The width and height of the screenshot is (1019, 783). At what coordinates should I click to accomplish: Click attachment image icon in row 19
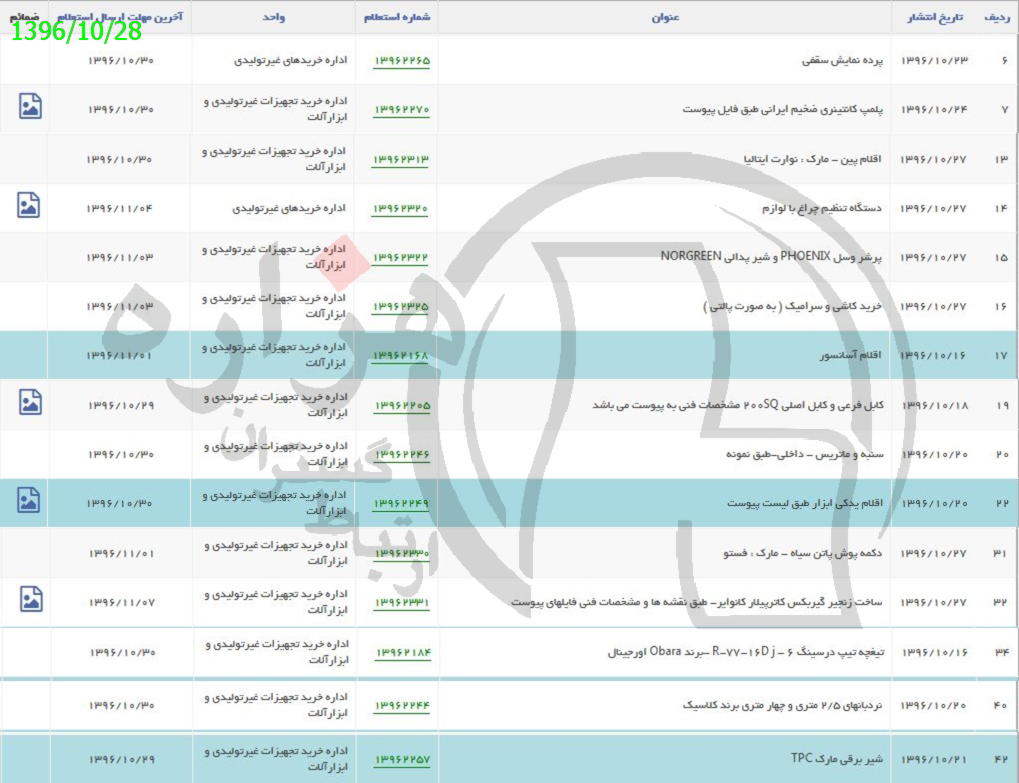point(30,403)
